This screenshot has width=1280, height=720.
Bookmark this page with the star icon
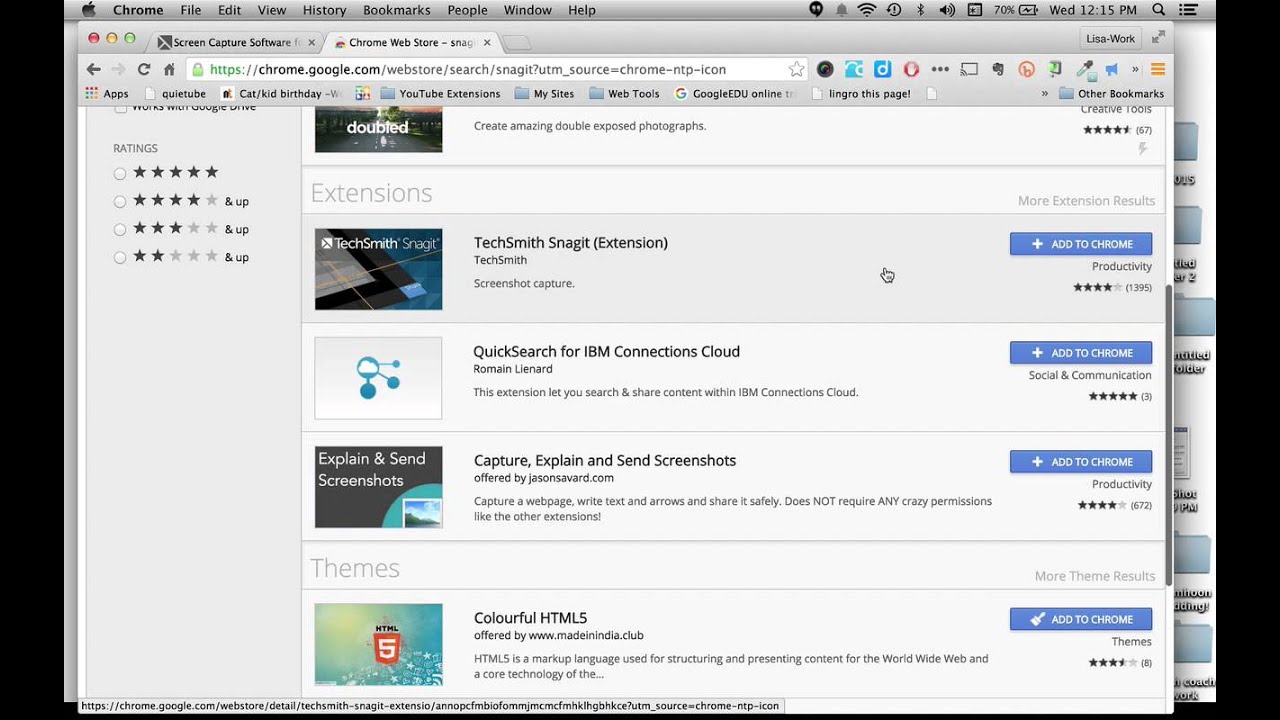click(x=796, y=69)
